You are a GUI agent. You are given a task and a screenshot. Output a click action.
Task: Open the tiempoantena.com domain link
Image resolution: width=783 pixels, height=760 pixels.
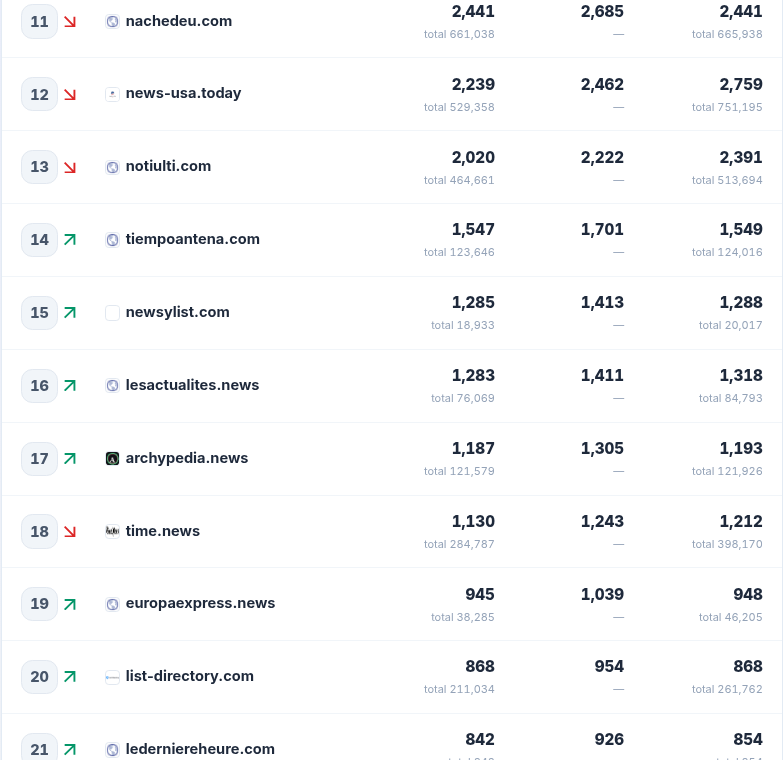(x=193, y=239)
